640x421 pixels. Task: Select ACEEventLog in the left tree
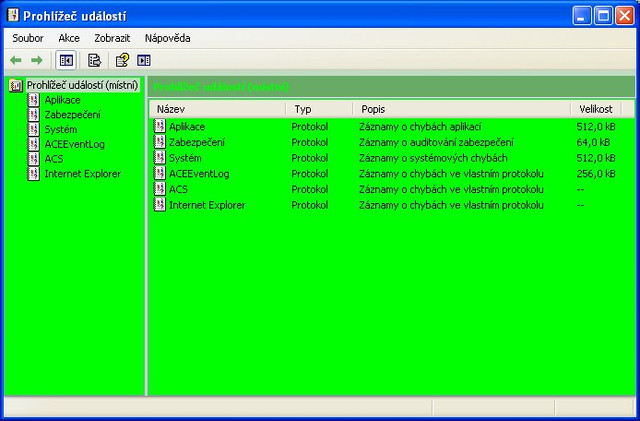(74, 144)
